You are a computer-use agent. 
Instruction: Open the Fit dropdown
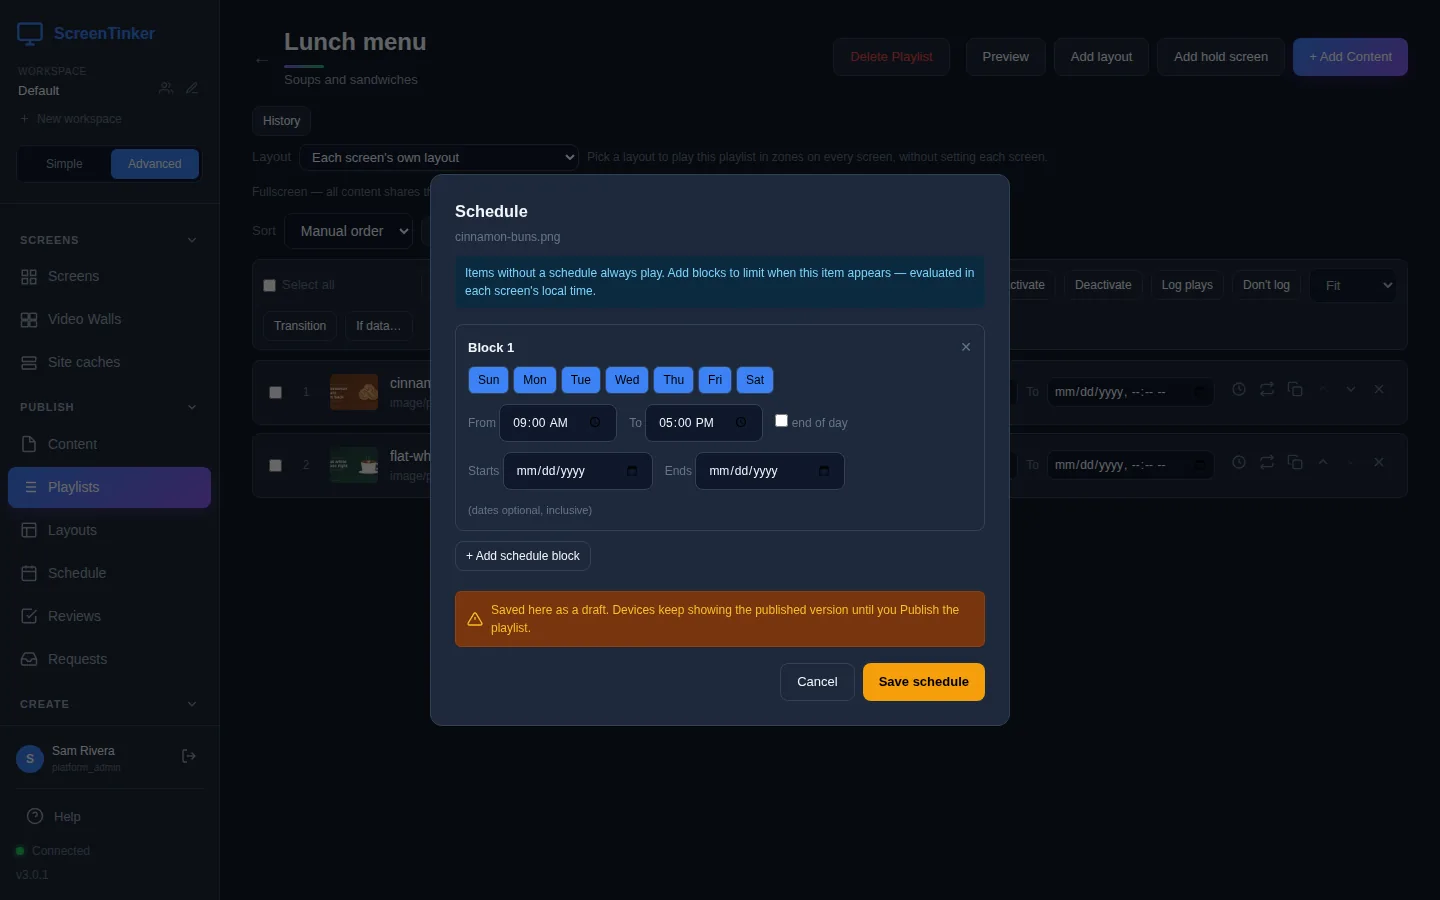point(1353,285)
